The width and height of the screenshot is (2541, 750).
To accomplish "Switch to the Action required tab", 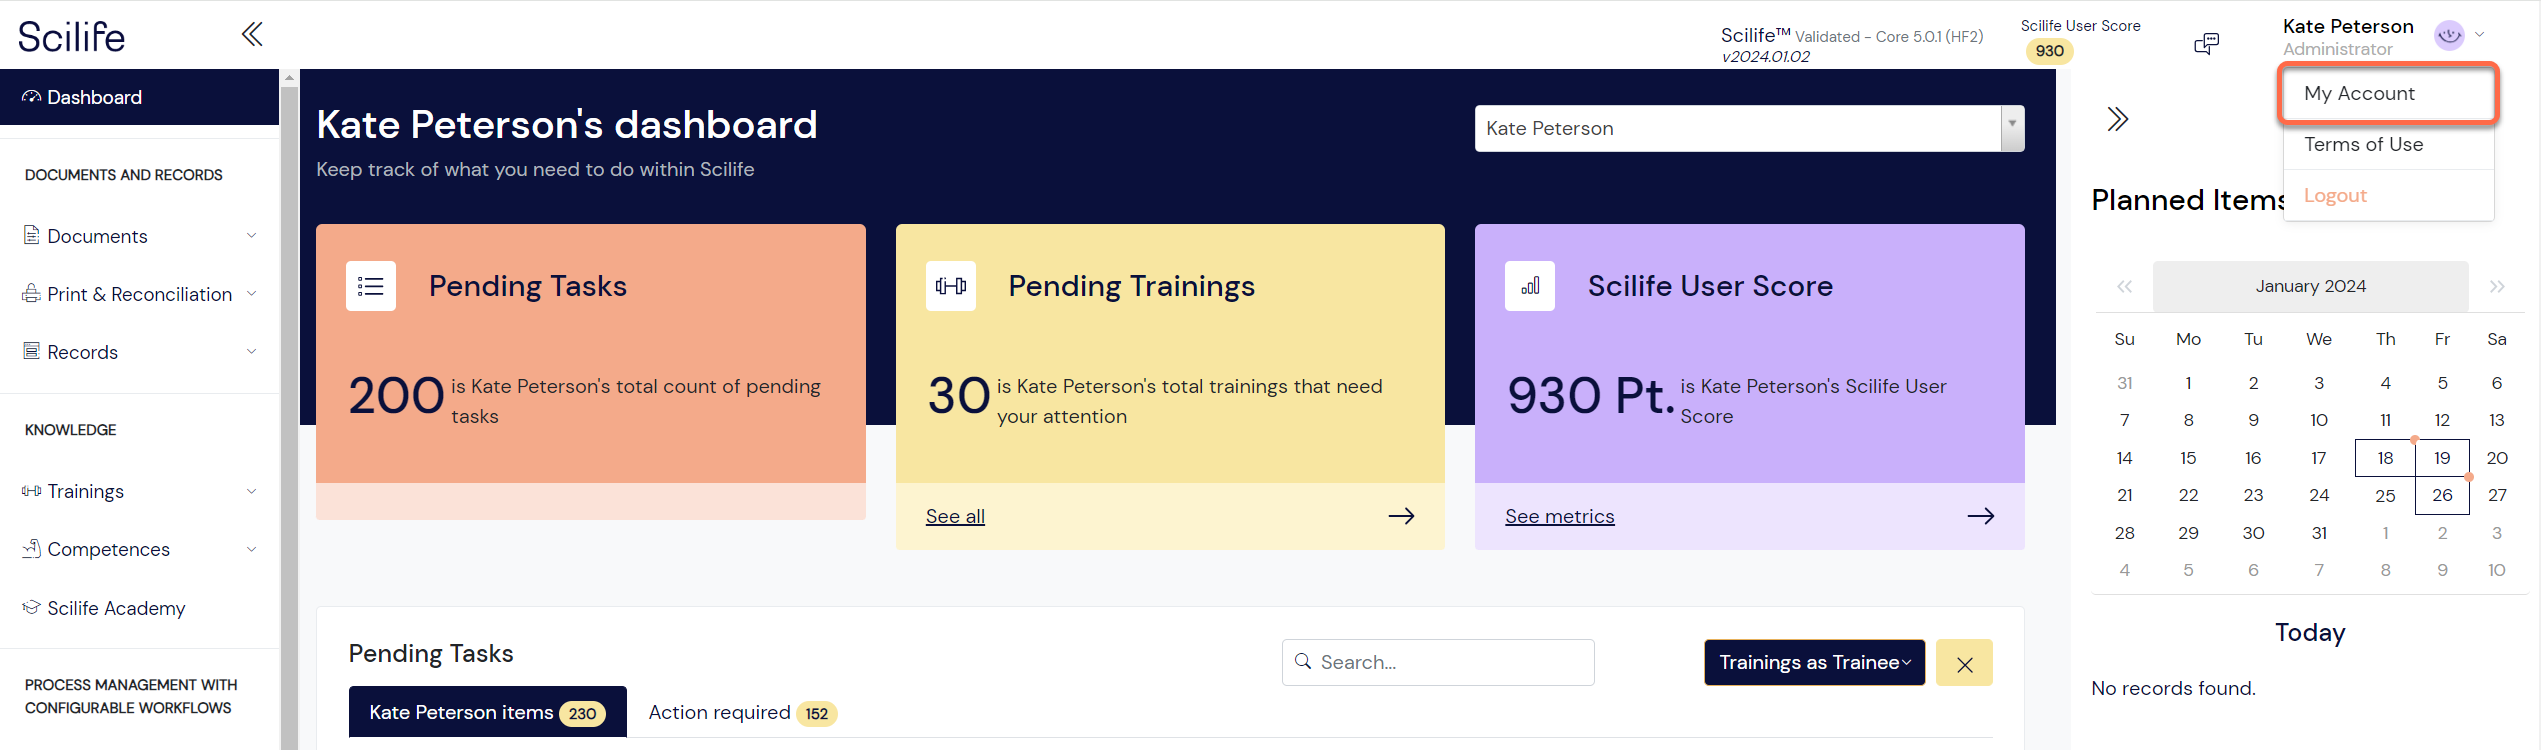I will pos(742,713).
